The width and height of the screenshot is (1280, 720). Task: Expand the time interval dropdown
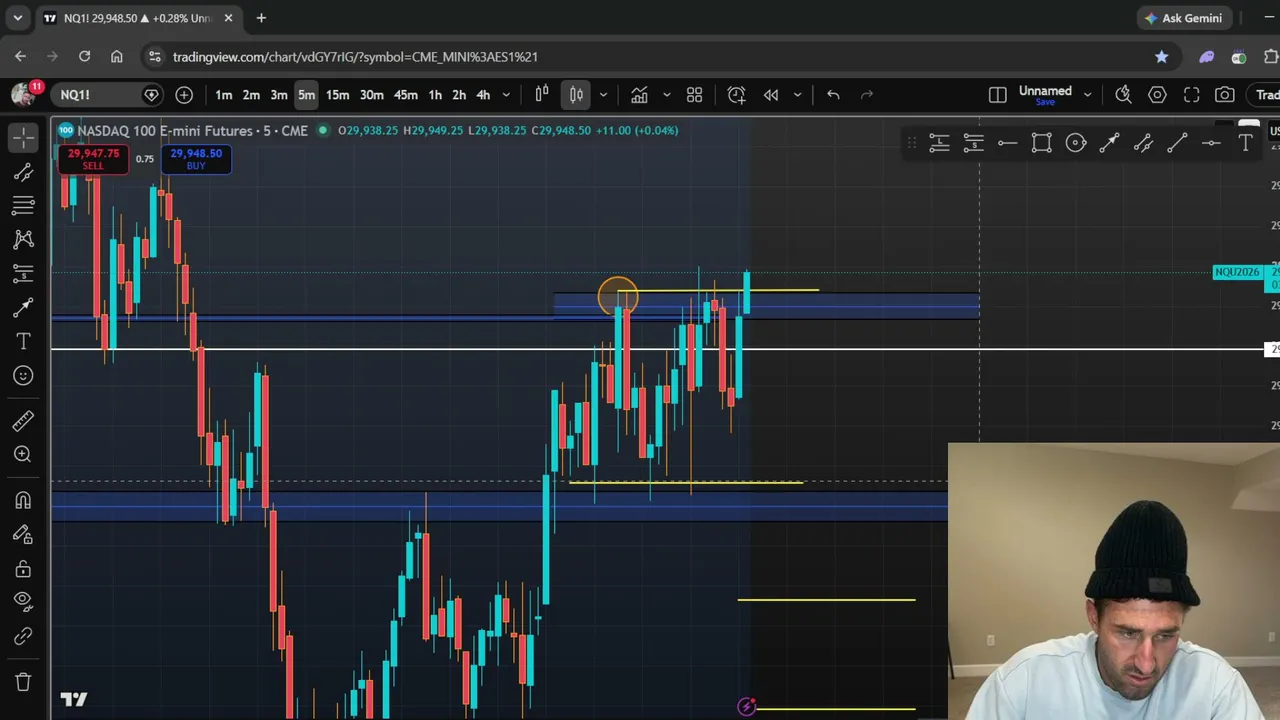click(x=506, y=95)
